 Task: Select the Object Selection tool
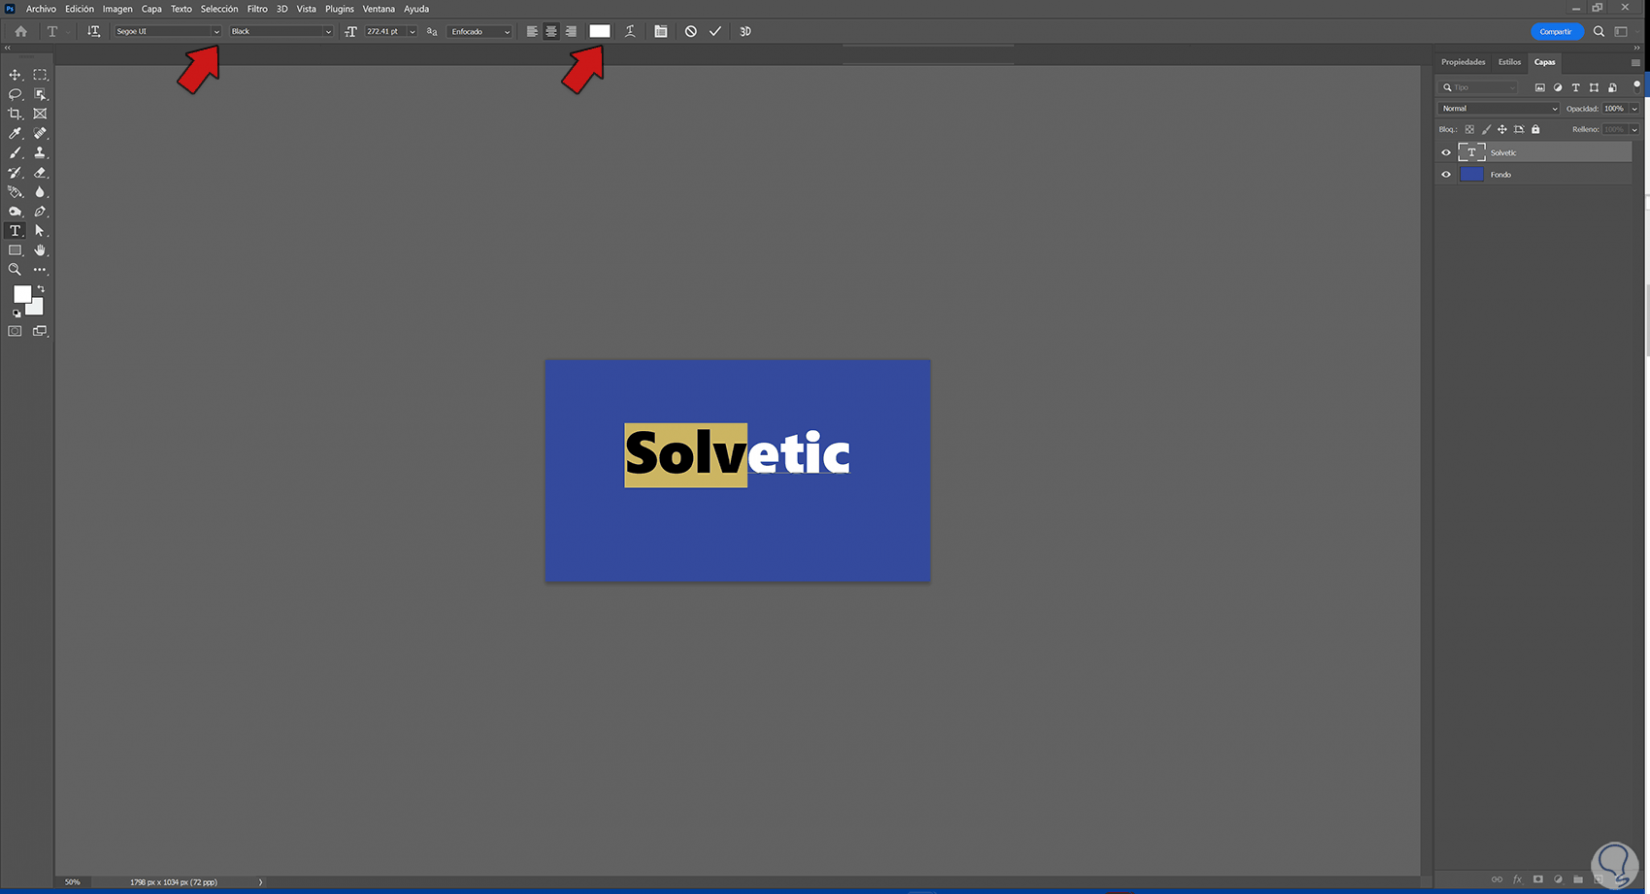point(40,94)
